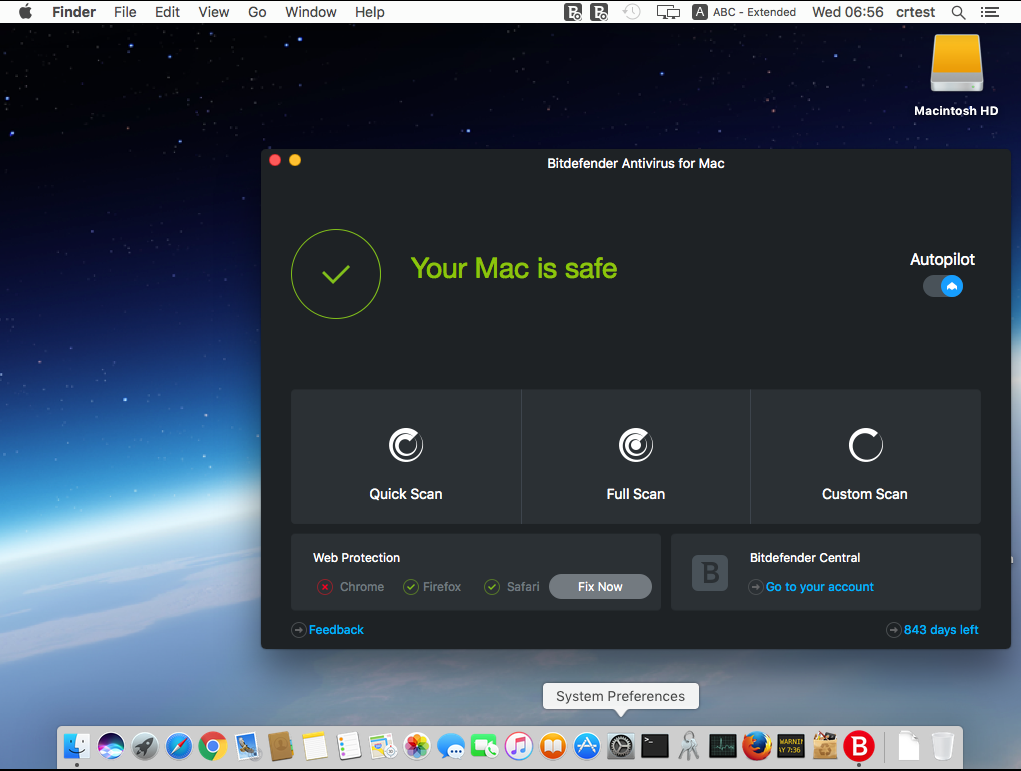Open Console warning icon in the Dock
1021x771 pixels.
[791, 746]
